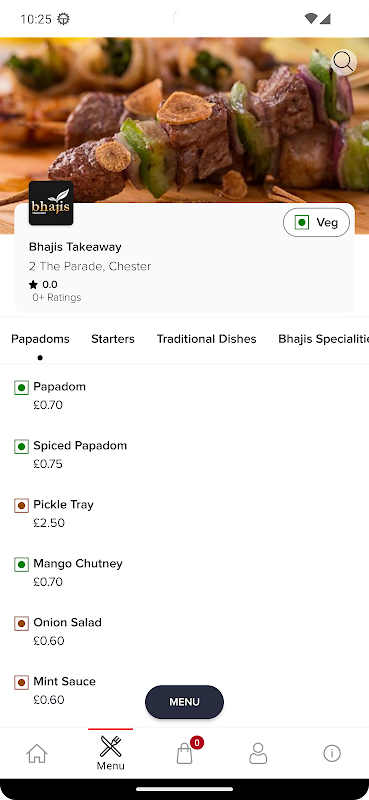Tap the kebab banner photo
The image size is (369, 800).
click(184, 122)
